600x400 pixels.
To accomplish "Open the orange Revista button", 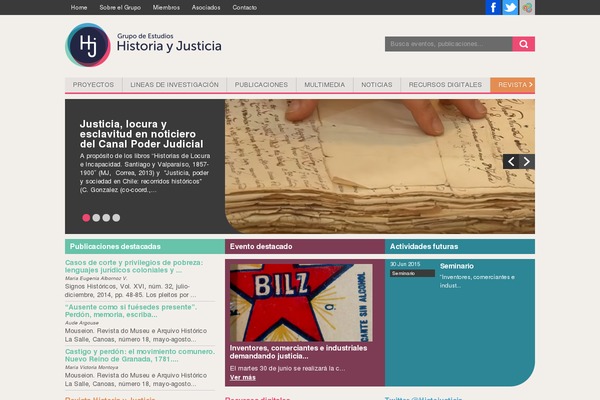I will (513, 85).
